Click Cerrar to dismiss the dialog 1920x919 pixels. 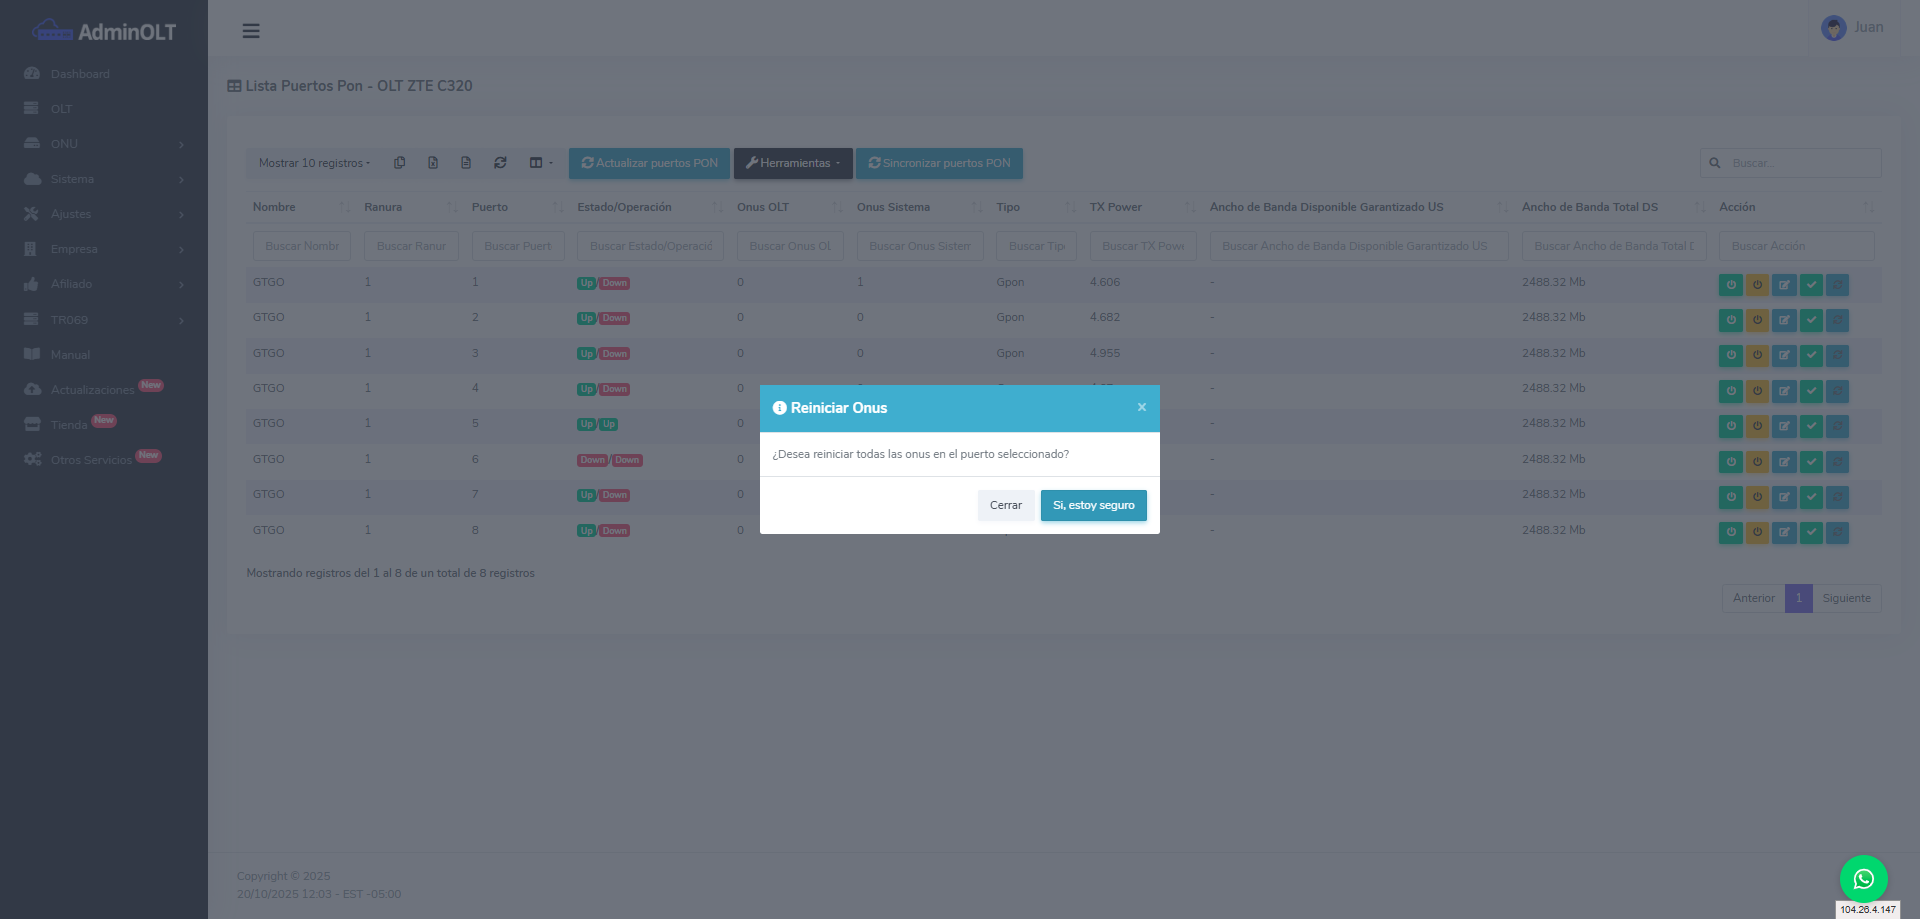pyautogui.click(x=1005, y=506)
